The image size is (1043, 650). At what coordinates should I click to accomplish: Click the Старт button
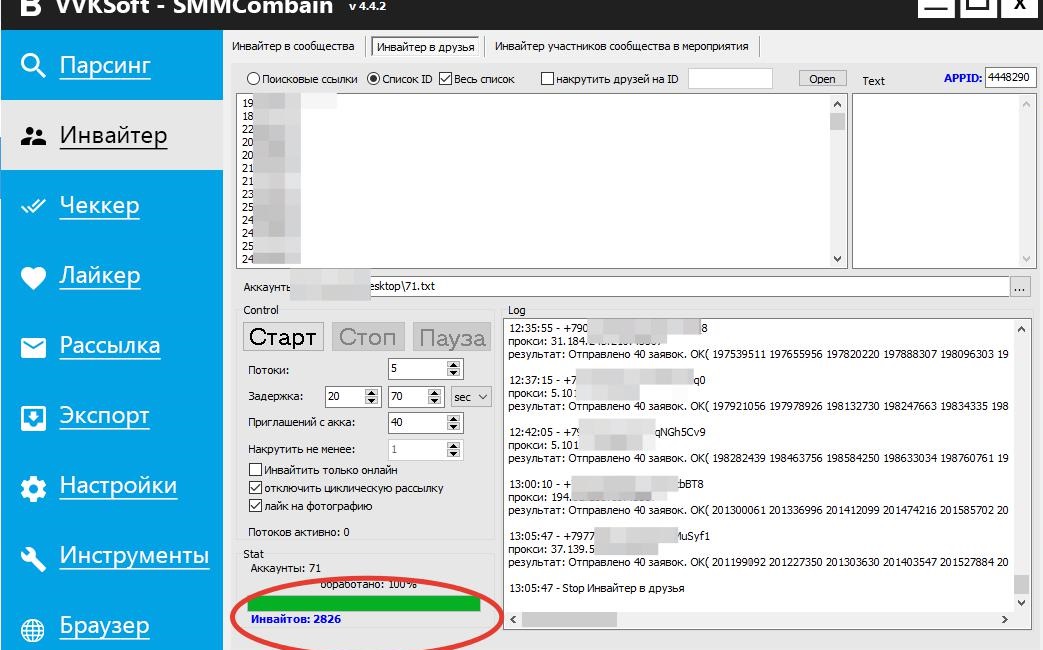(x=283, y=337)
